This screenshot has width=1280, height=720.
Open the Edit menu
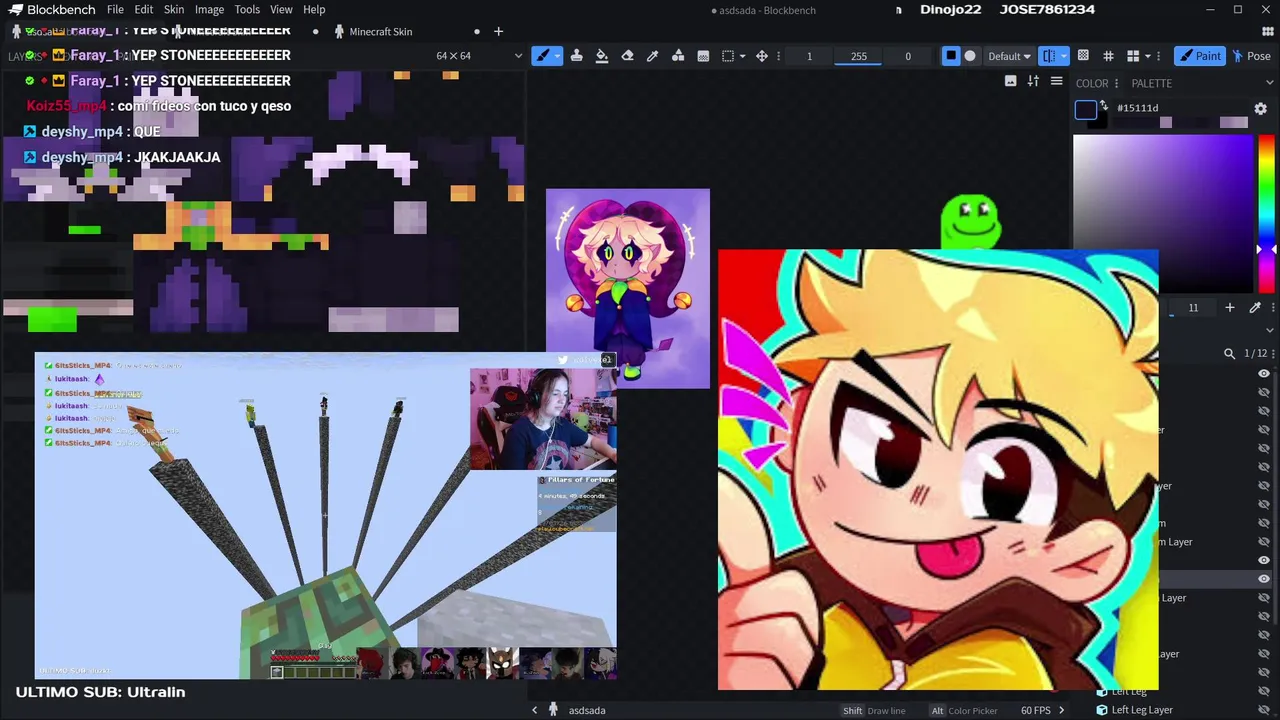(x=144, y=10)
